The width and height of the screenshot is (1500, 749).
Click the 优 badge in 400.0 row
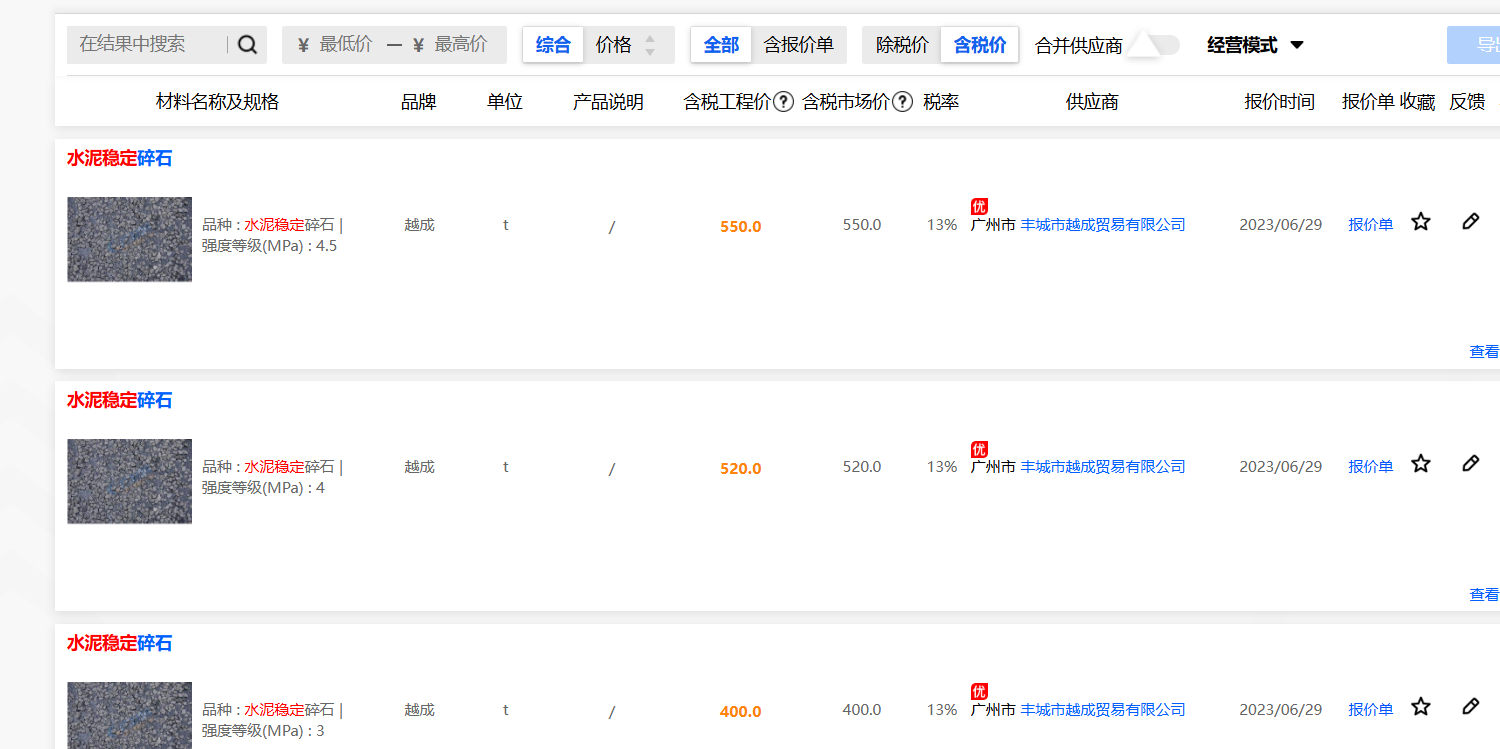(979, 691)
